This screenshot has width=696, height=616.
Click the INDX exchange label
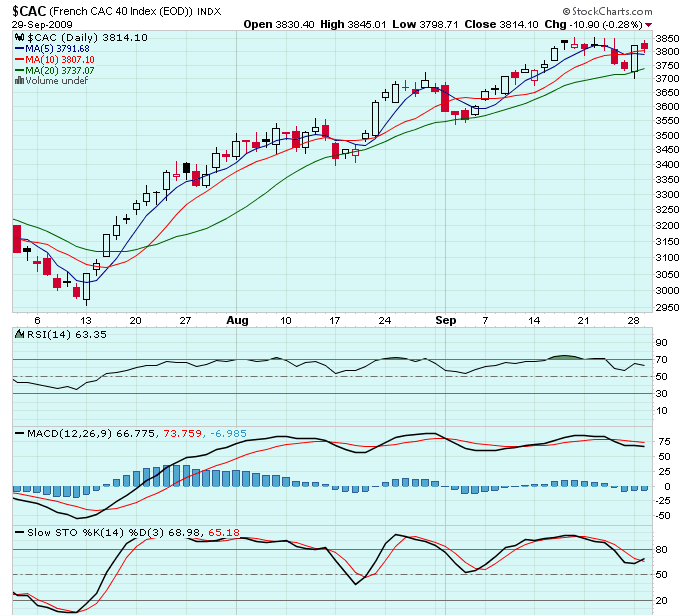click(x=209, y=12)
